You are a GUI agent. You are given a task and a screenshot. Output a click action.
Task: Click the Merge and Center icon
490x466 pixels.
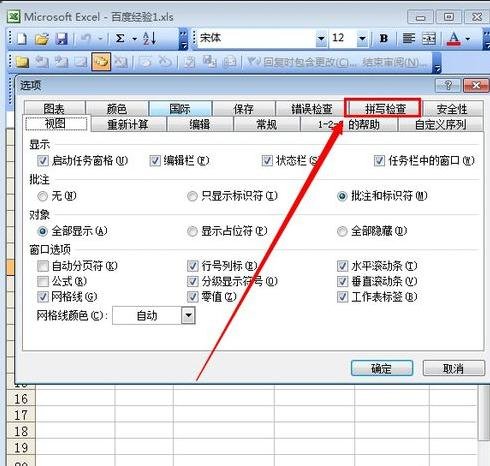click(x=429, y=39)
